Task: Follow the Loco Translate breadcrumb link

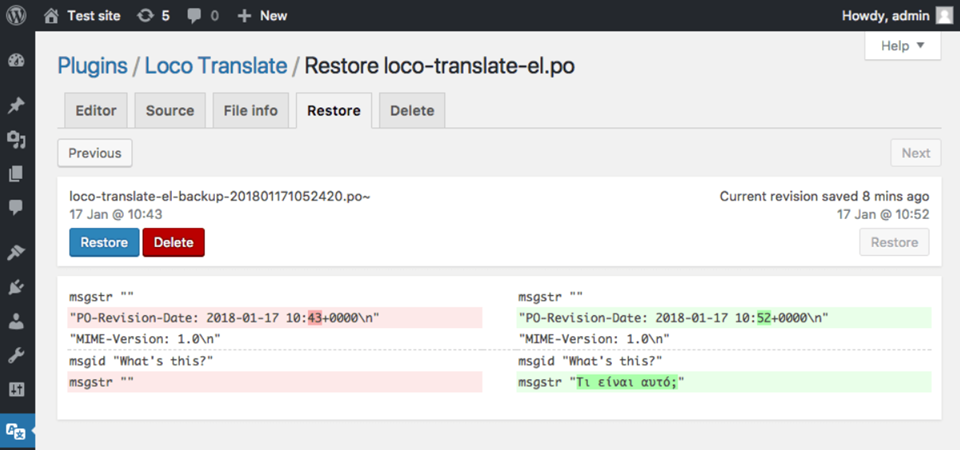Action: coord(215,66)
